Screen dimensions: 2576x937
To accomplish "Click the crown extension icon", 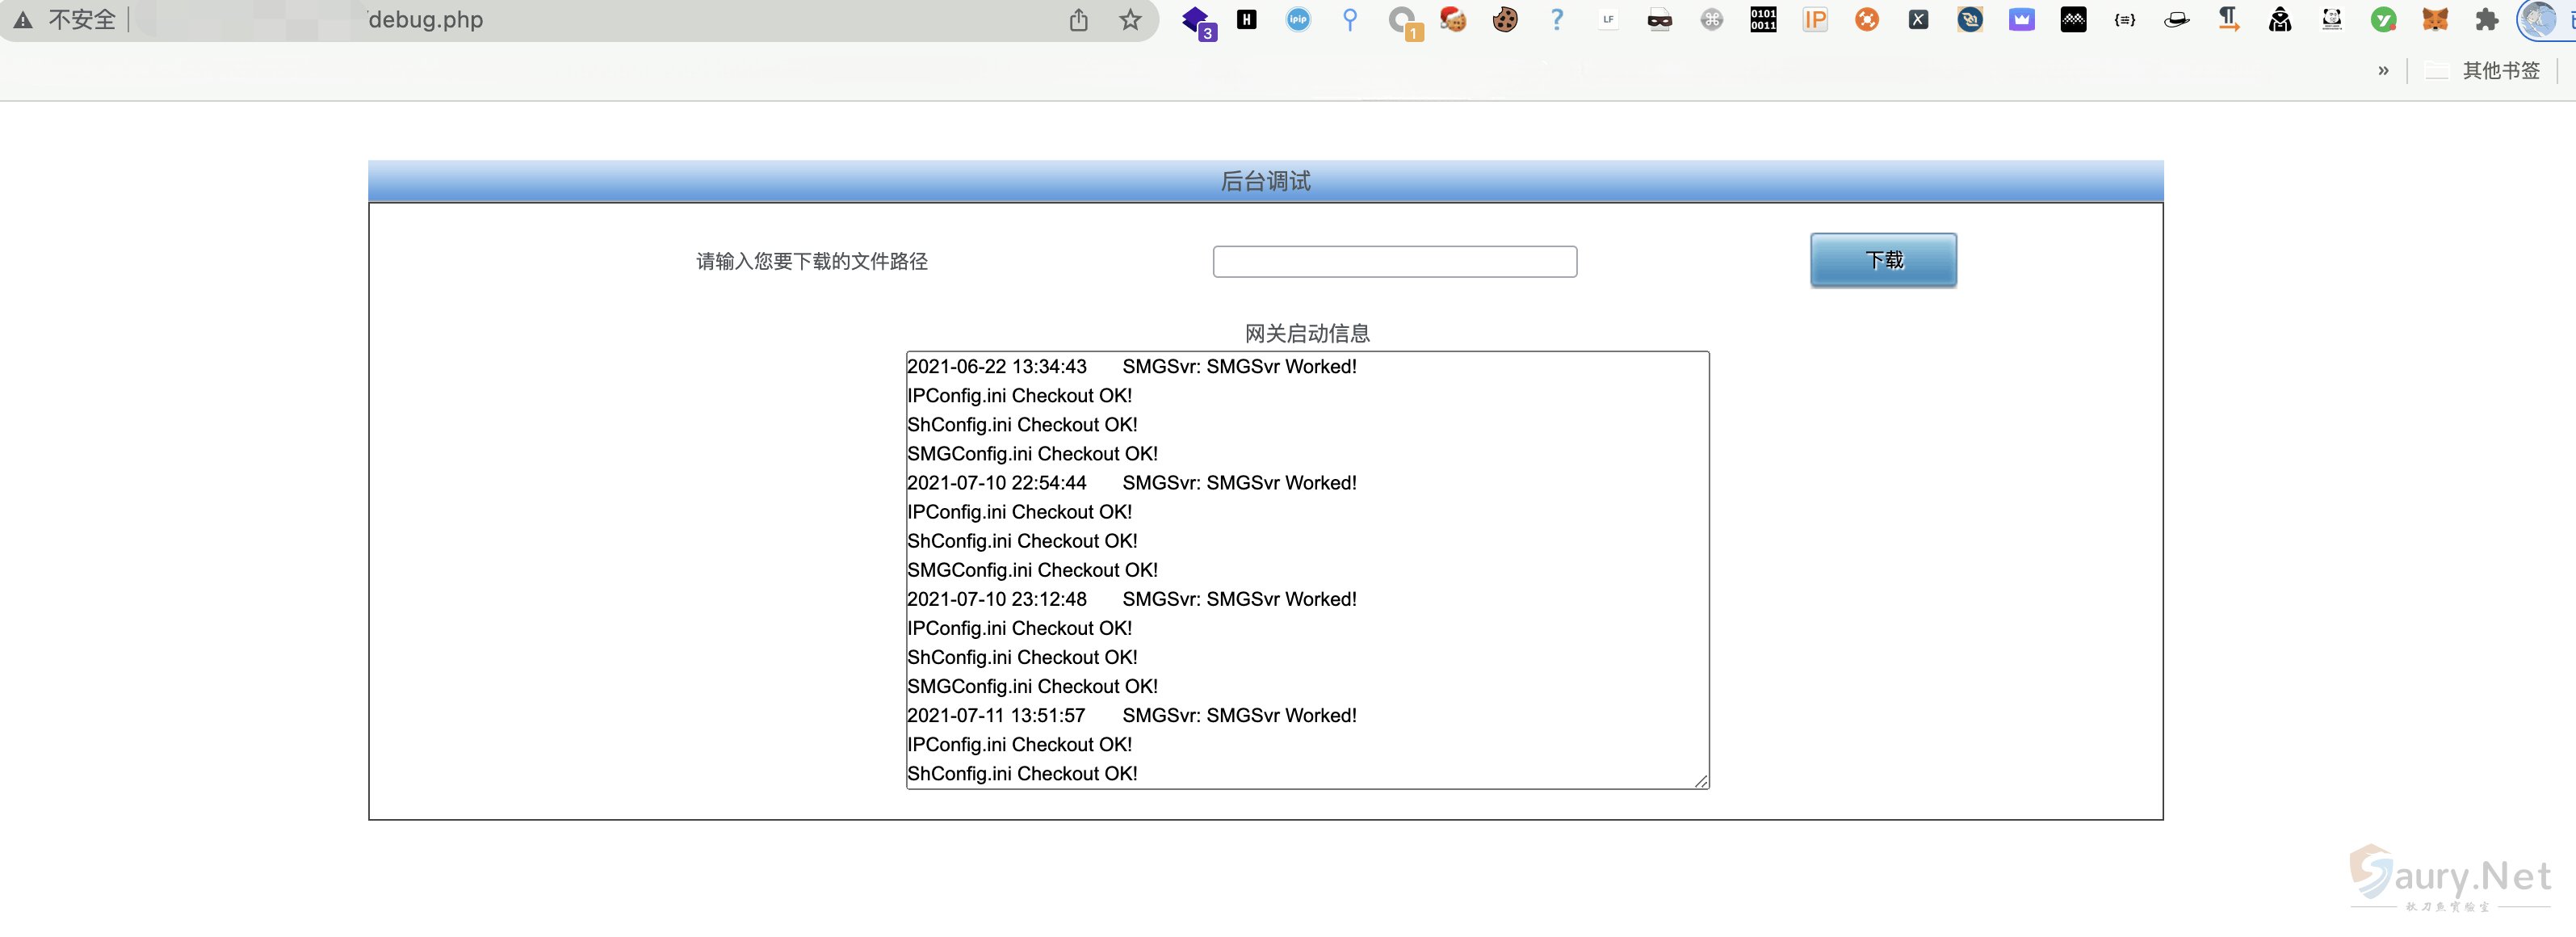I will [2022, 19].
